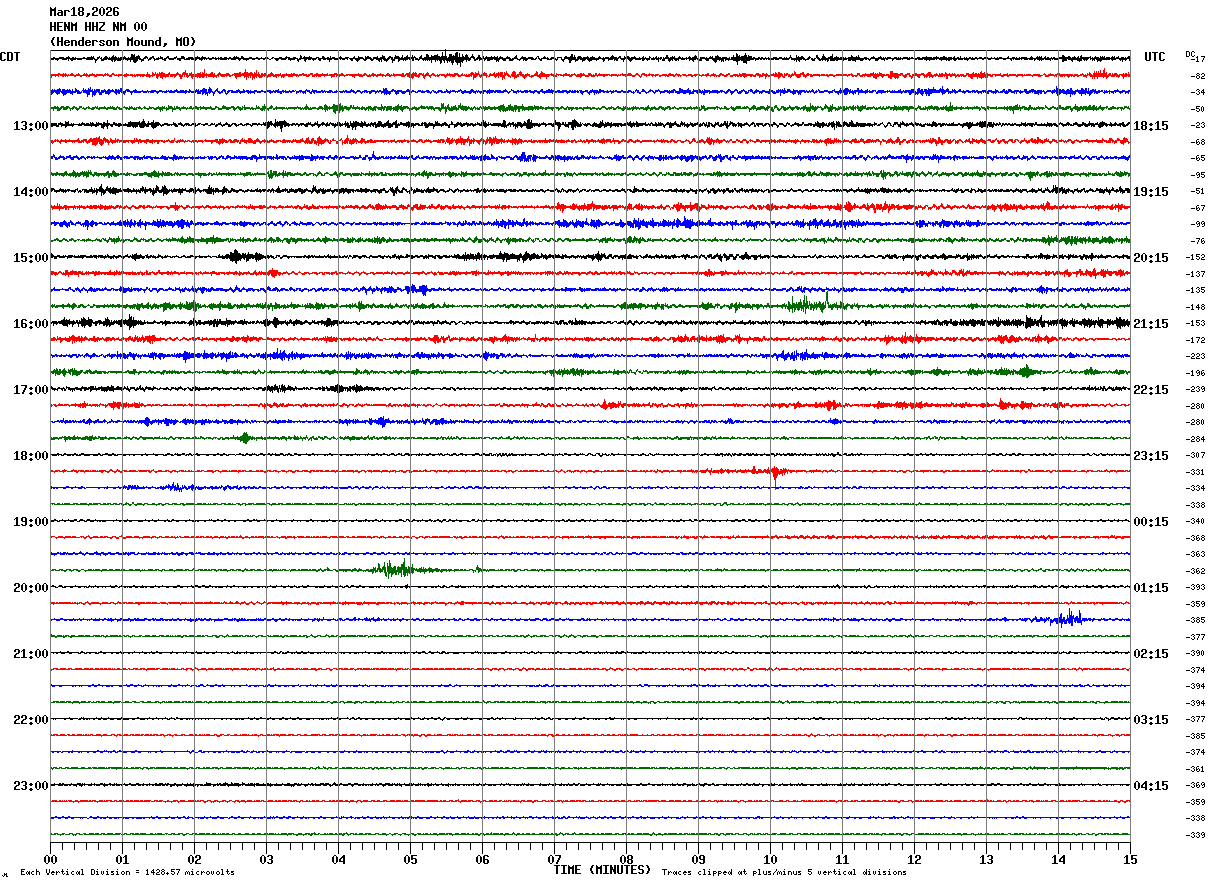Click the DC offset value -339

[1196, 835]
